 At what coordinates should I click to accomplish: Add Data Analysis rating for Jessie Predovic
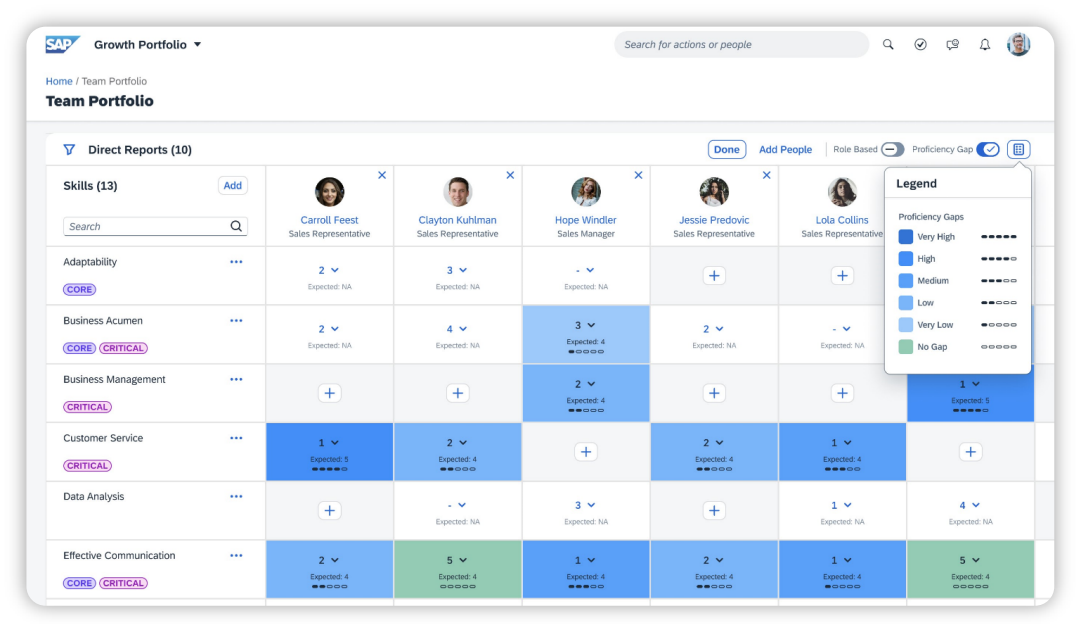point(714,511)
